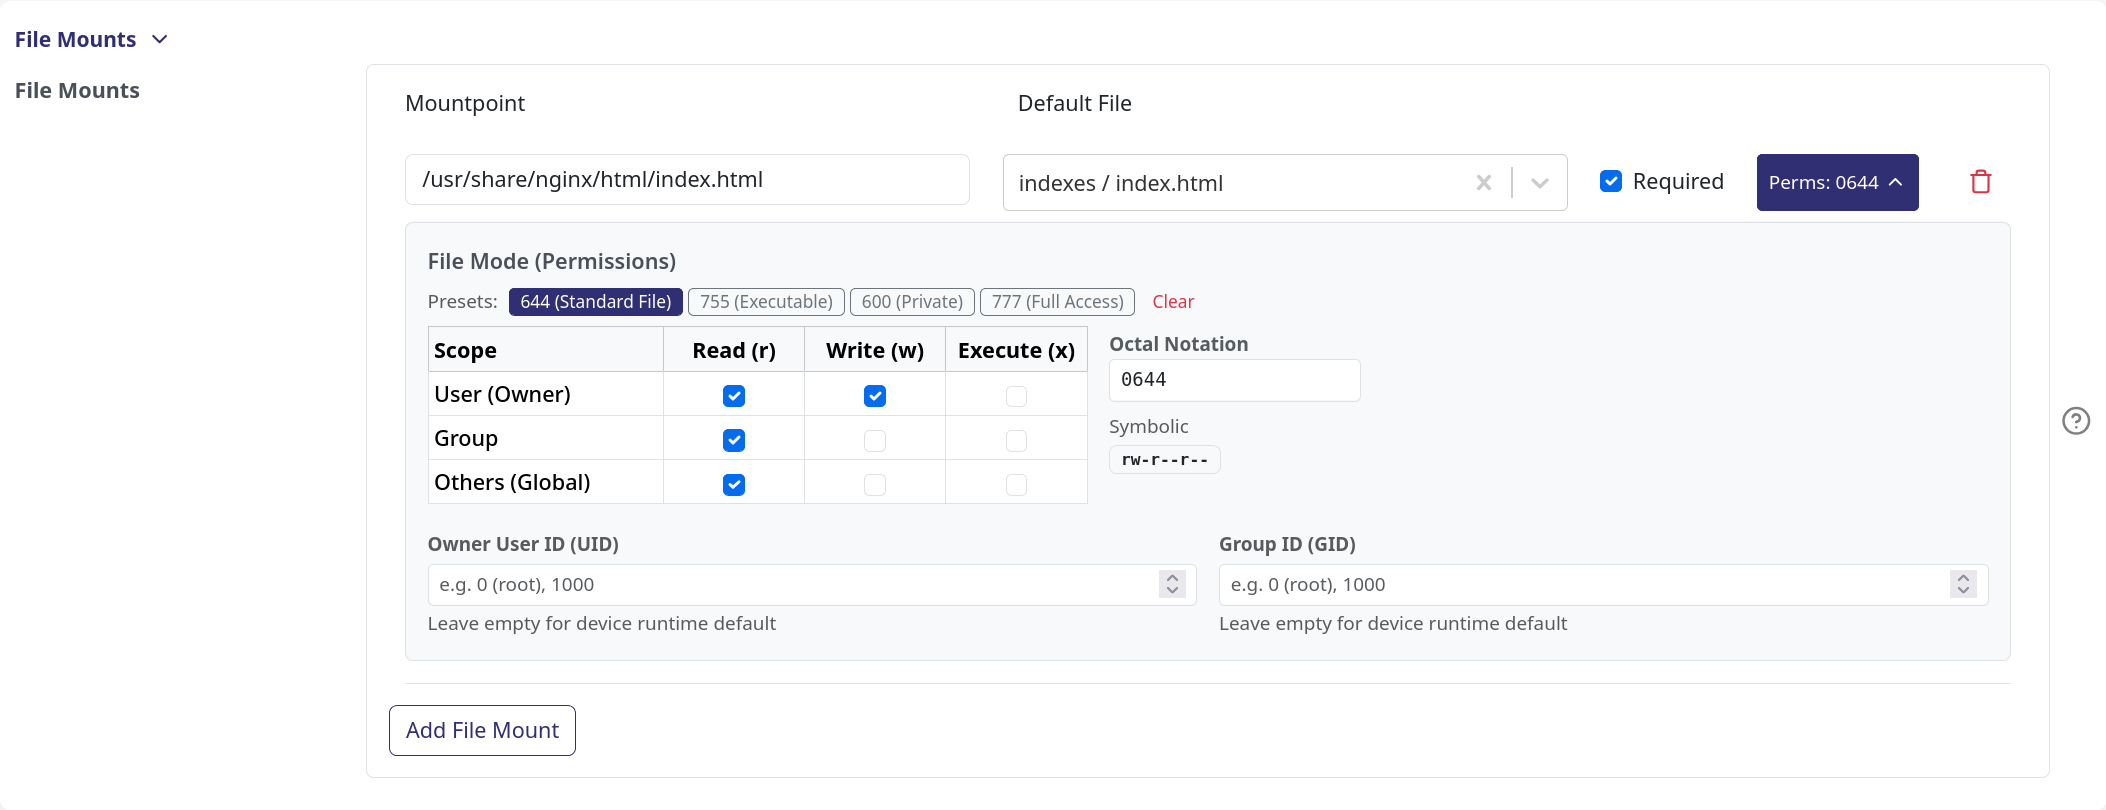Uncheck User (Owner) Read permission
The height and width of the screenshot is (810, 2106).
coord(734,396)
